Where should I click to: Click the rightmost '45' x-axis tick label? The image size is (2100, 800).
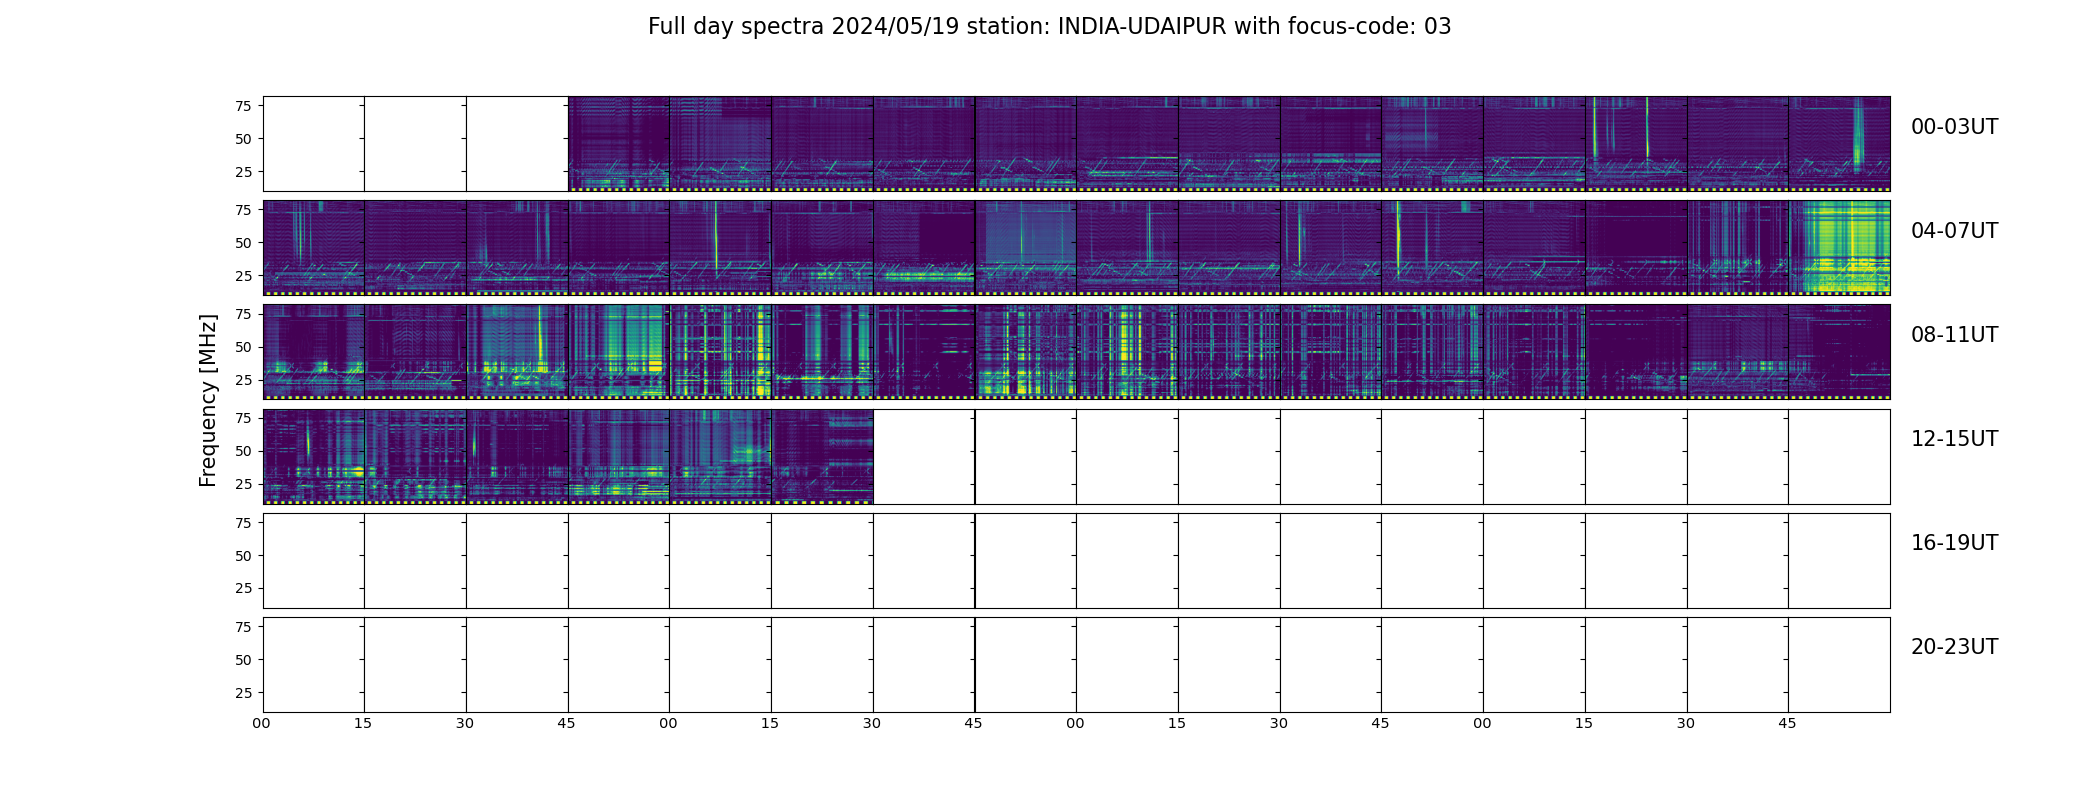(x=1787, y=723)
